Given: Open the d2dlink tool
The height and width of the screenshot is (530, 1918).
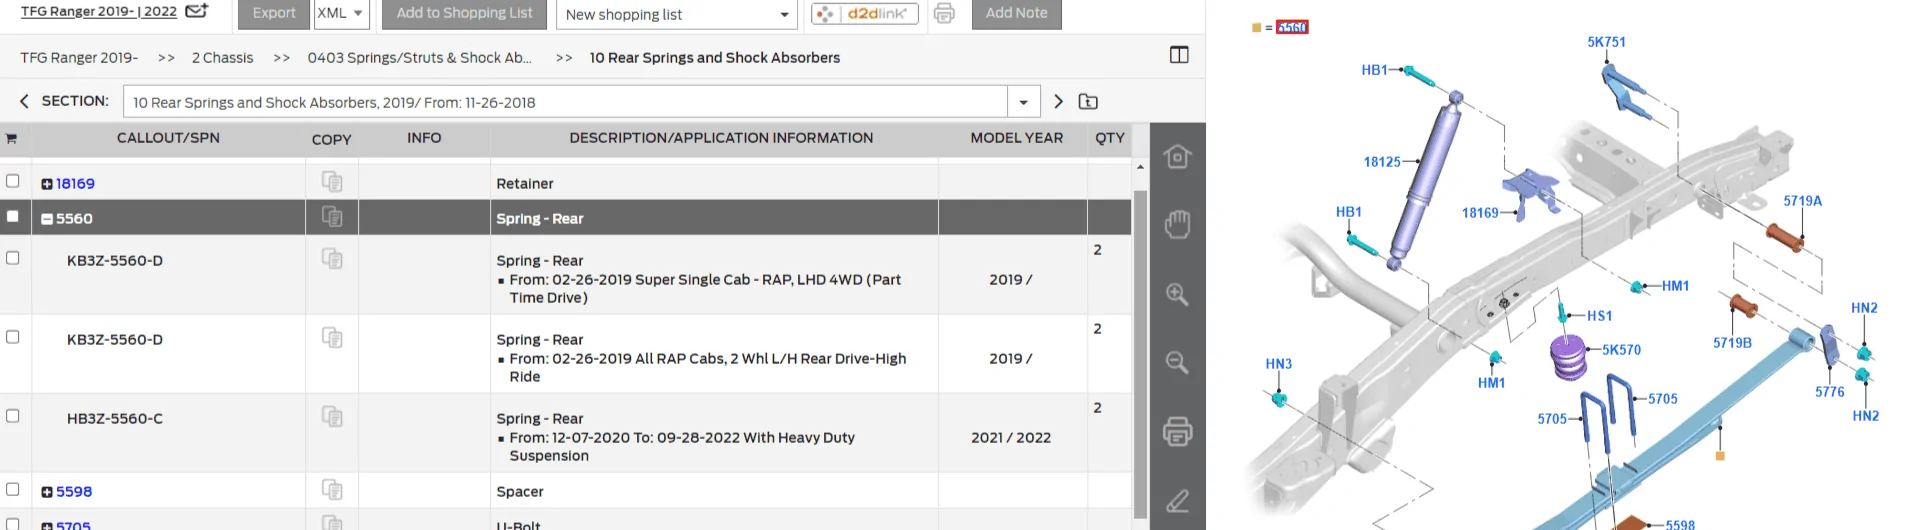Looking at the screenshot, I should tap(865, 14).
